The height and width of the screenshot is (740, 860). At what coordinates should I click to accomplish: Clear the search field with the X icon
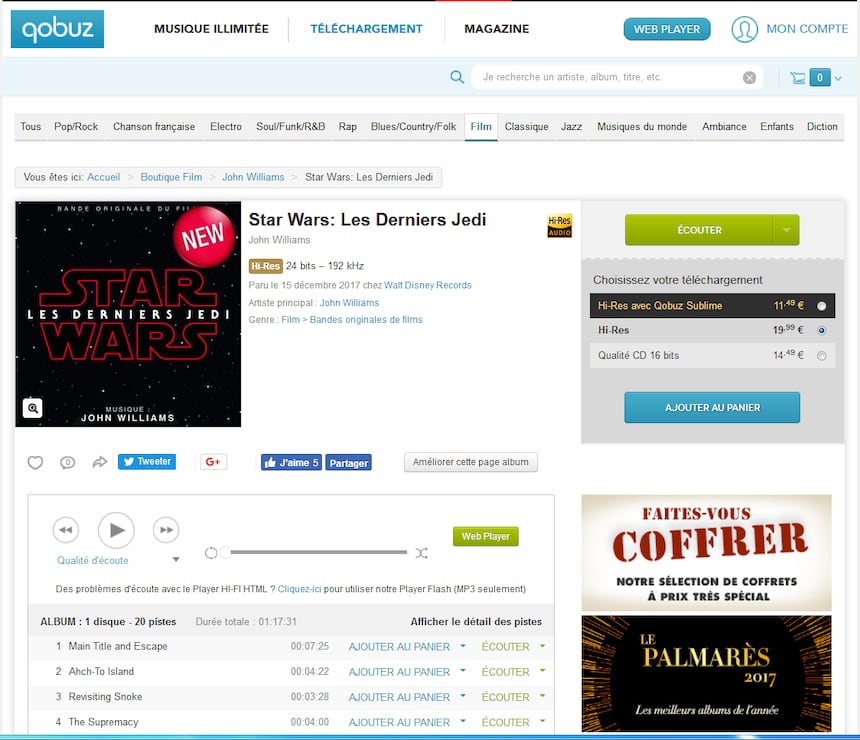tap(749, 77)
